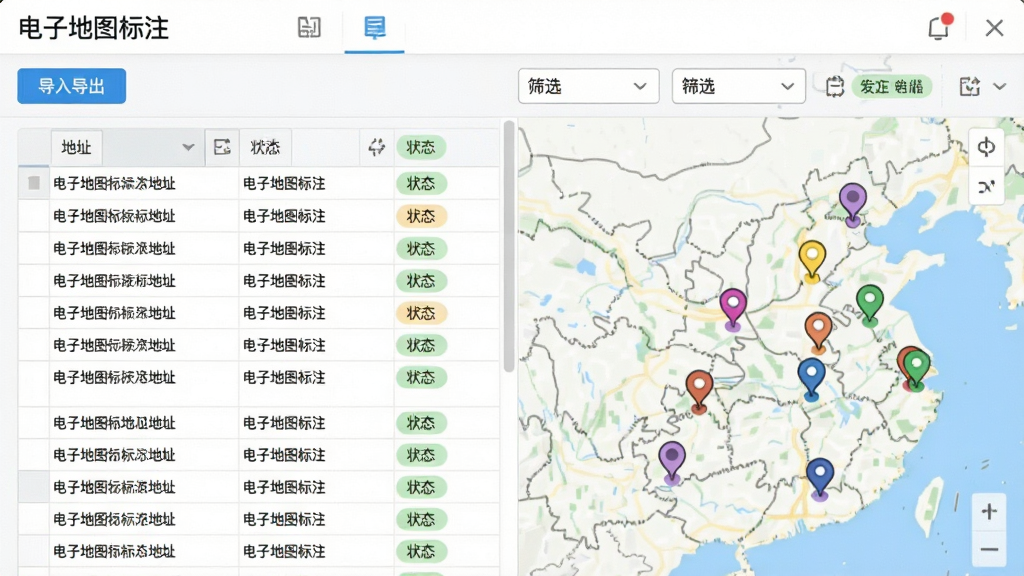1024x576 pixels.
Task: Click the table's vertical scrollbar thumb
Action: (509, 246)
